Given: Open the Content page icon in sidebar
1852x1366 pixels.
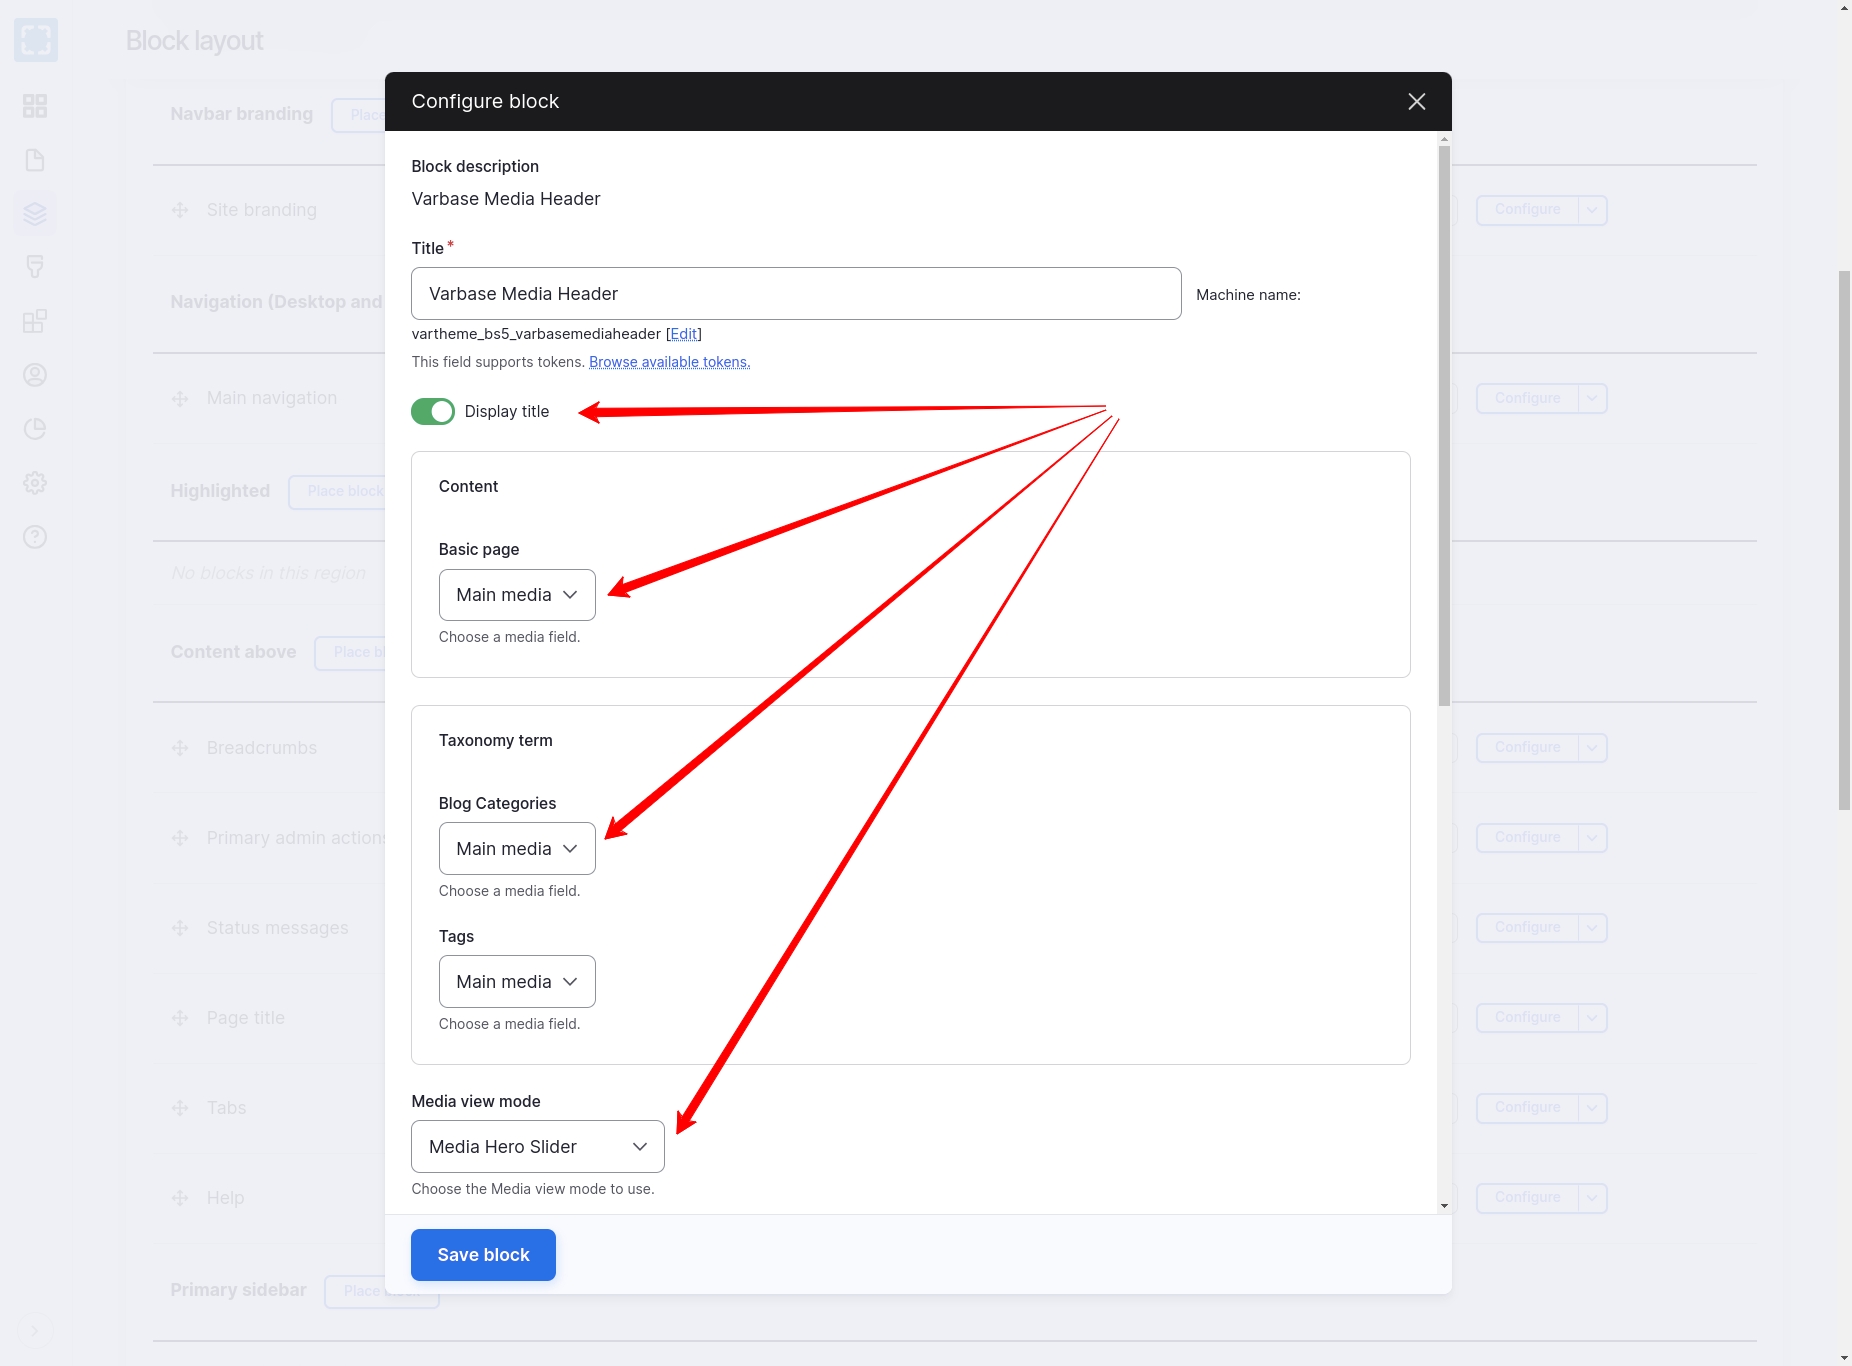Looking at the screenshot, I should 35,160.
